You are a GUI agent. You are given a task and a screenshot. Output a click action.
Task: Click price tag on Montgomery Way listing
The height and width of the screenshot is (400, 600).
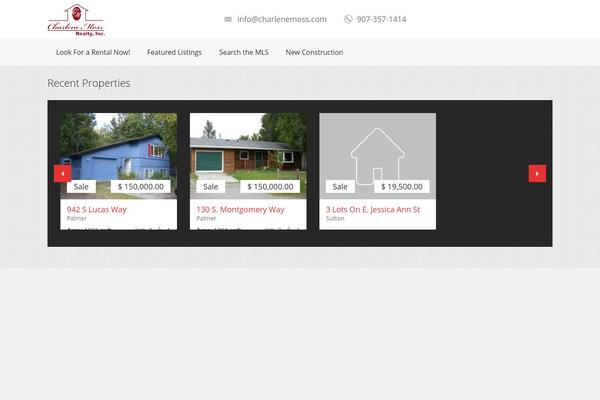pyautogui.click(x=270, y=187)
